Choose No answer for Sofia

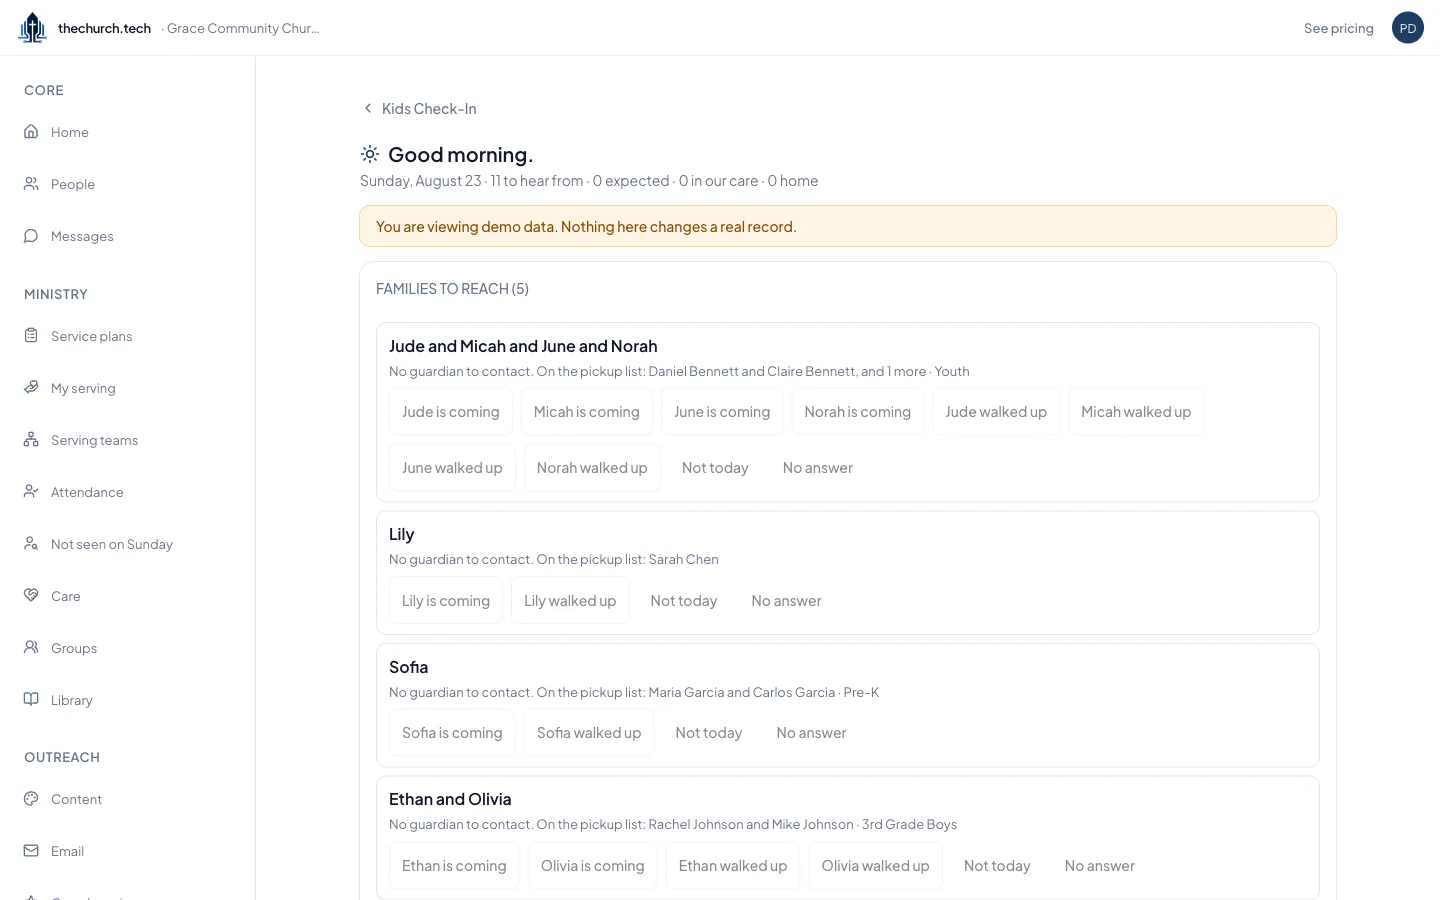pos(811,733)
